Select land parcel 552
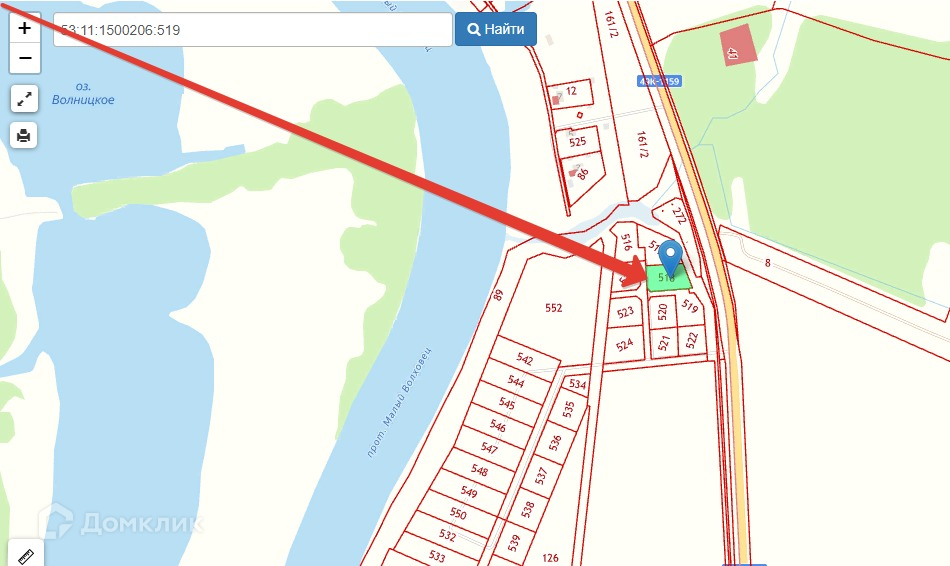The width and height of the screenshot is (950, 566). [553, 308]
